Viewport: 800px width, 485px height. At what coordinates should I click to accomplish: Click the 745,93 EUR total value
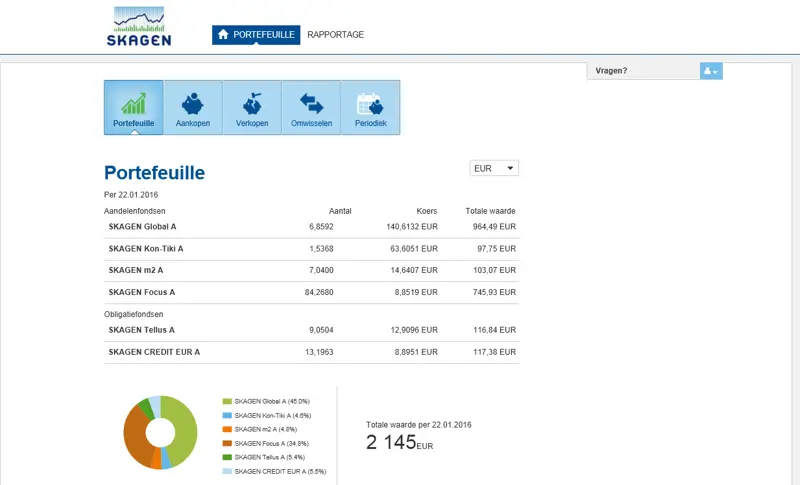[494, 292]
